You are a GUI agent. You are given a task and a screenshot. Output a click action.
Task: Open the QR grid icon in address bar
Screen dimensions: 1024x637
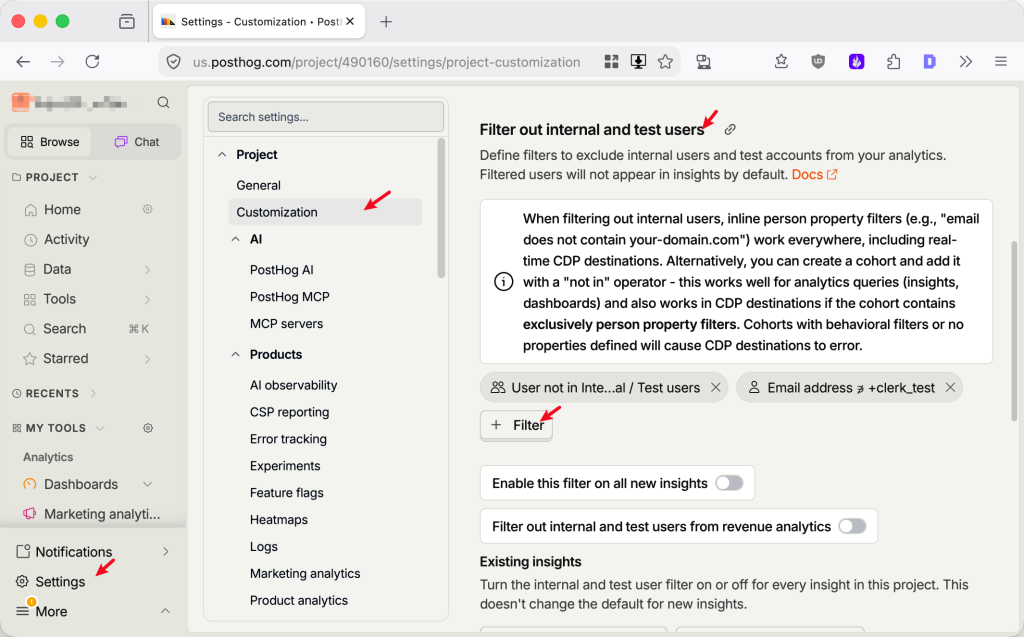[611, 61]
